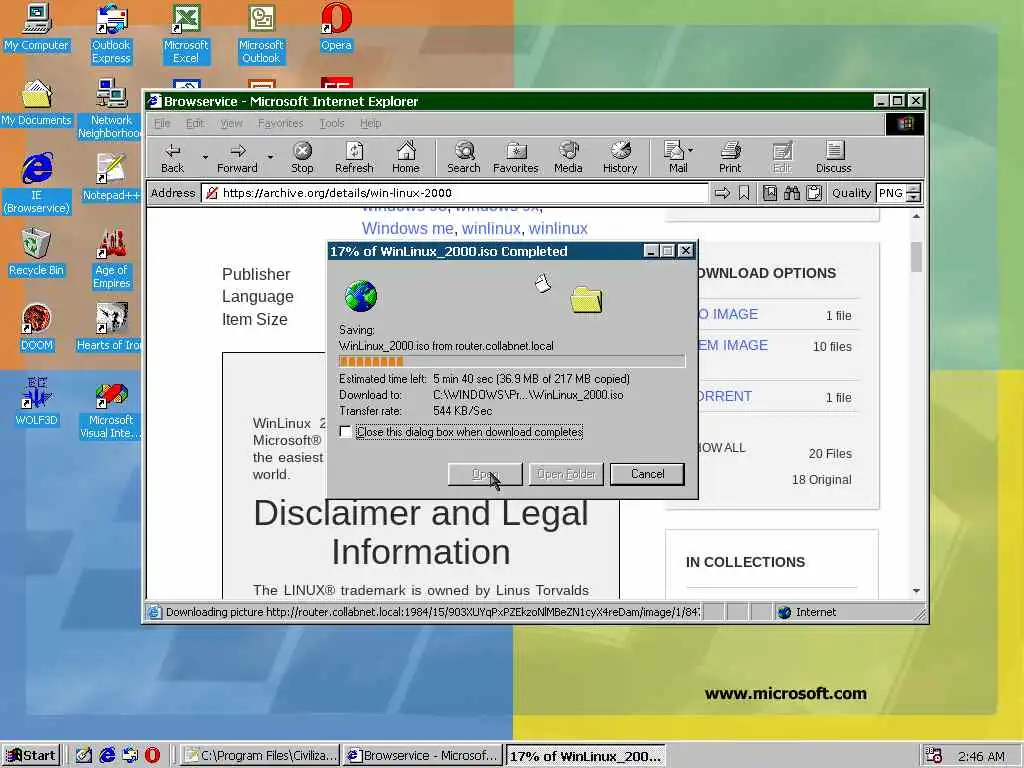Open the View menu
Image resolution: width=1024 pixels, height=768 pixels.
(231, 123)
